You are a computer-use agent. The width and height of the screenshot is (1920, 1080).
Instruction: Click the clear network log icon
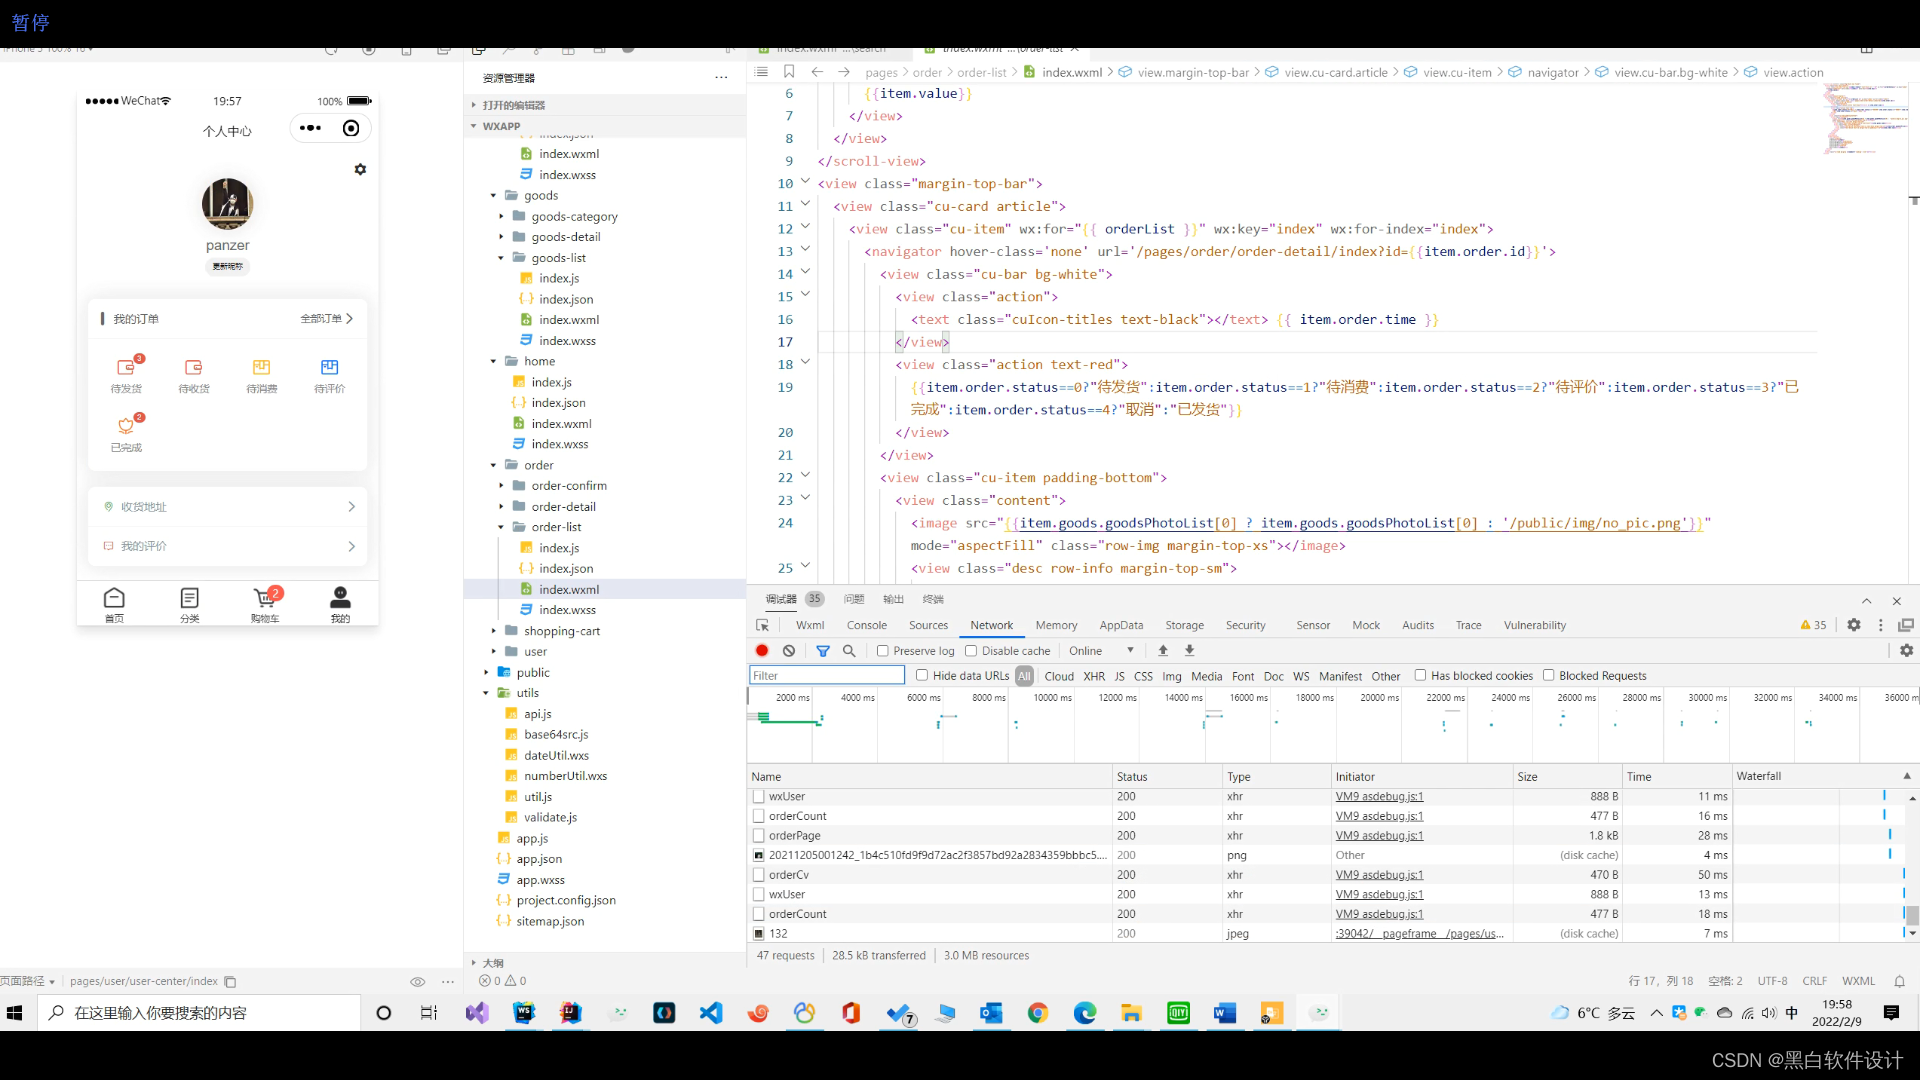pyautogui.click(x=789, y=650)
